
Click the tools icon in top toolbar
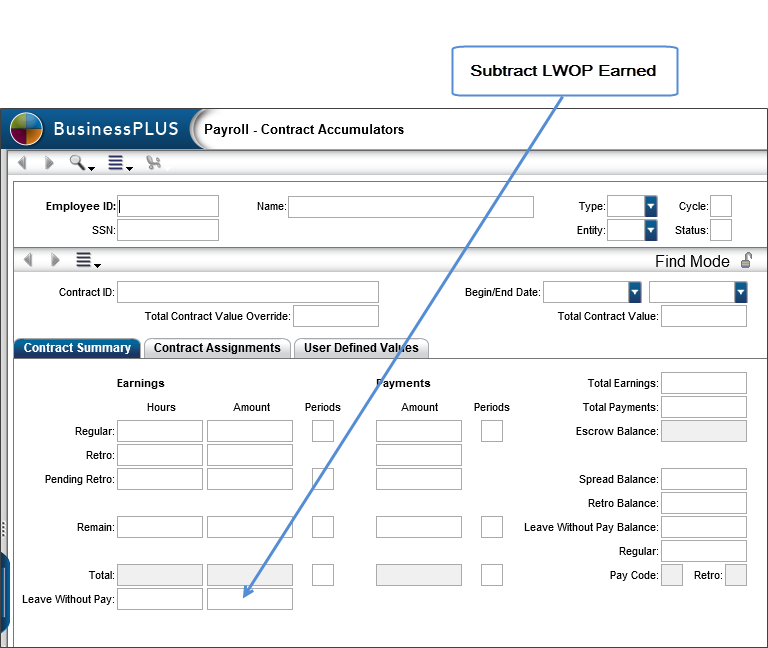(153, 163)
